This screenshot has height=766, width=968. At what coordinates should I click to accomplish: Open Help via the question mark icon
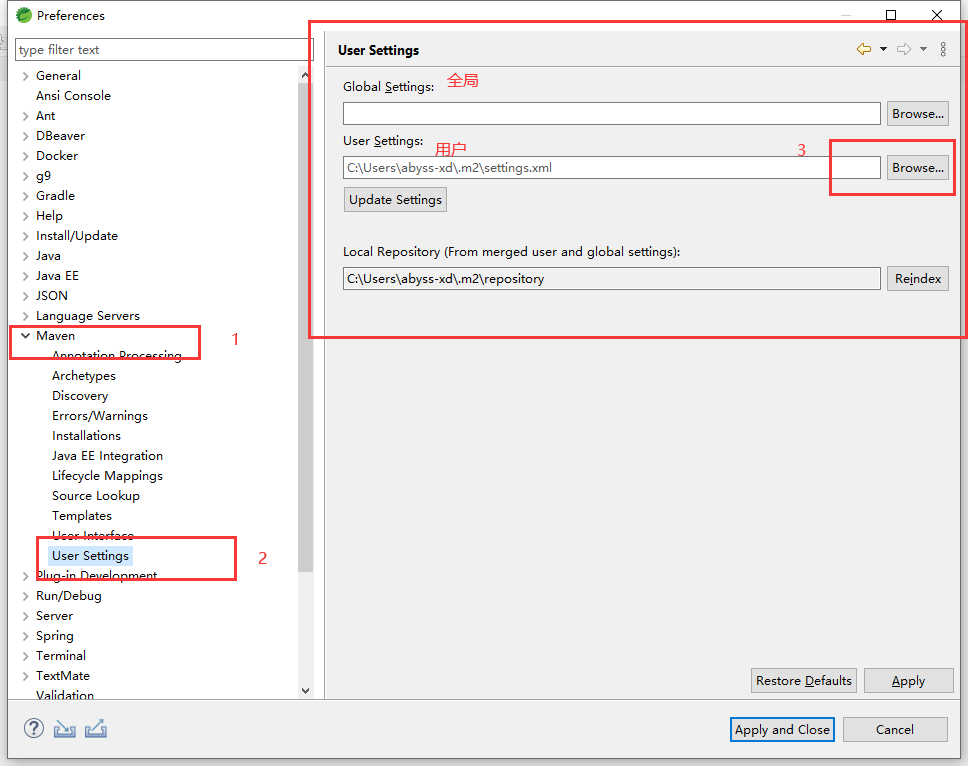(33, 728)
